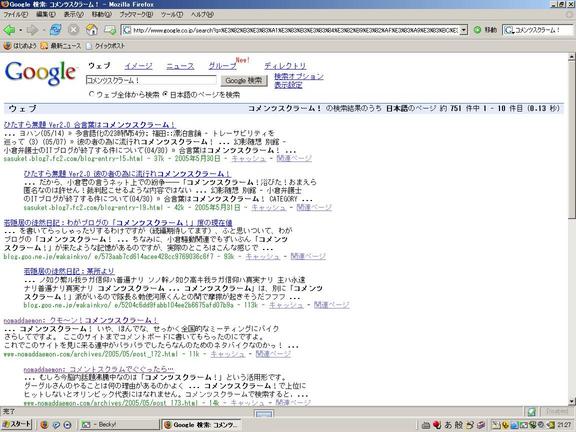Open the Back button history dropdown arrow
Image resolution: width=576 pixels, height=432 pixels.
(20, 30)
